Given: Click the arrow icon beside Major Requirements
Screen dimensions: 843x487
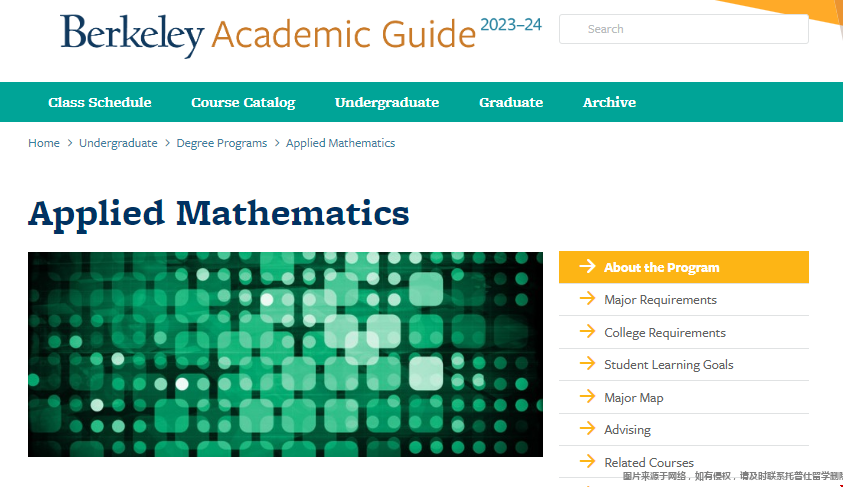Looking at the screenshot, I should [587, 298].
